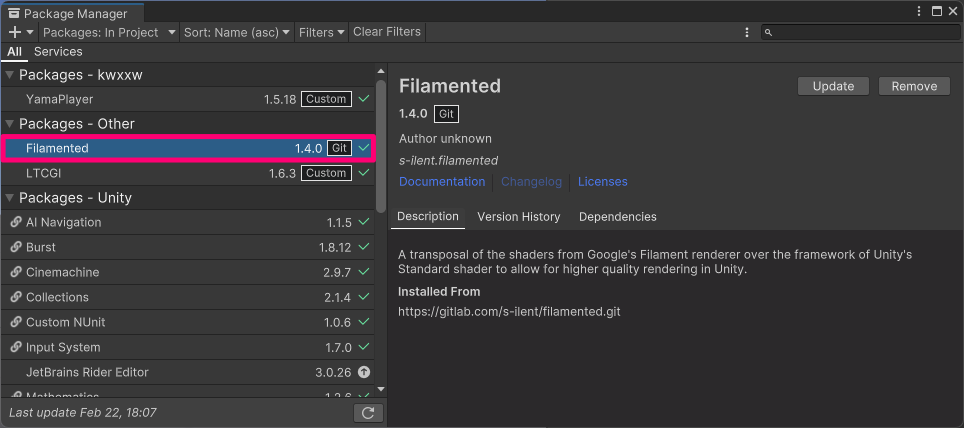Click the link icon beside Input System
Image resolution: width=964 pixels, height=428 pixels.
[x=16, y=347]
